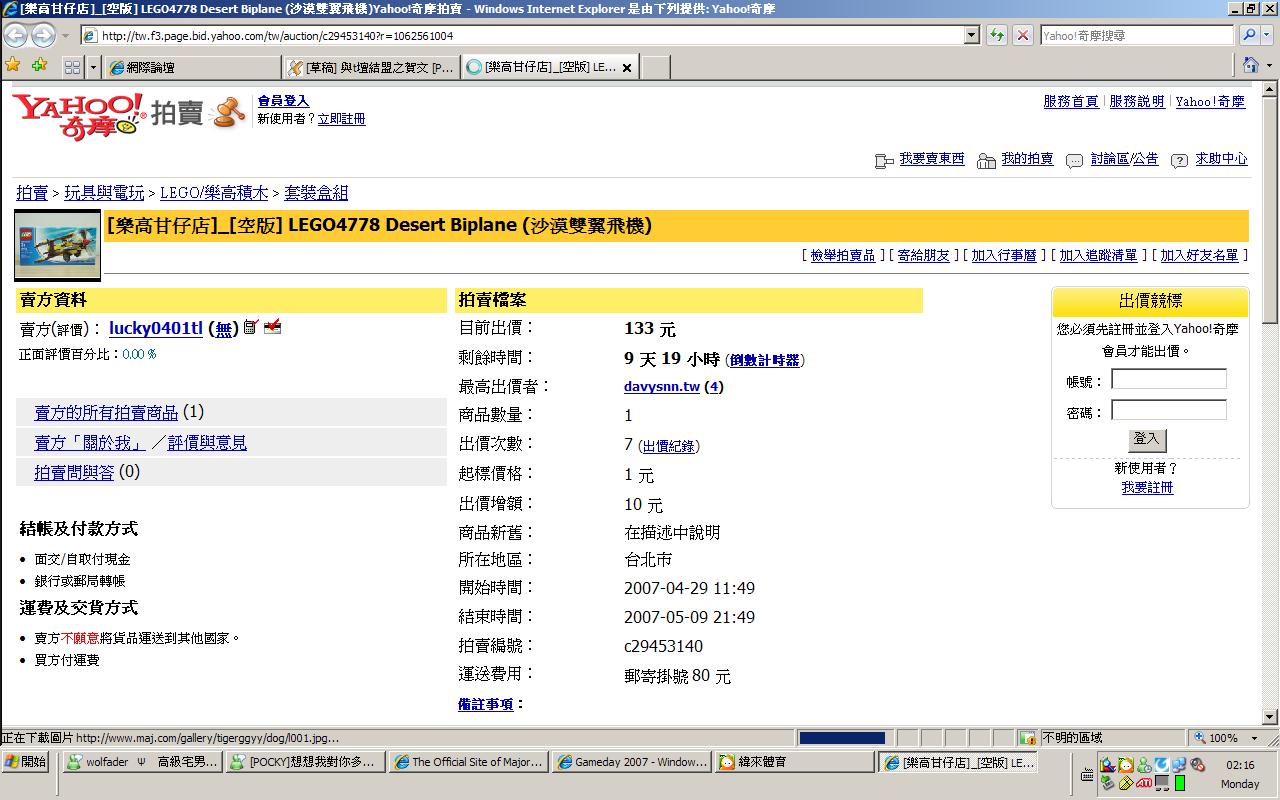Open 賣方的所有拍賣商品 link
This screenshot has width=1280, height=800.
[x=106, y=412]
